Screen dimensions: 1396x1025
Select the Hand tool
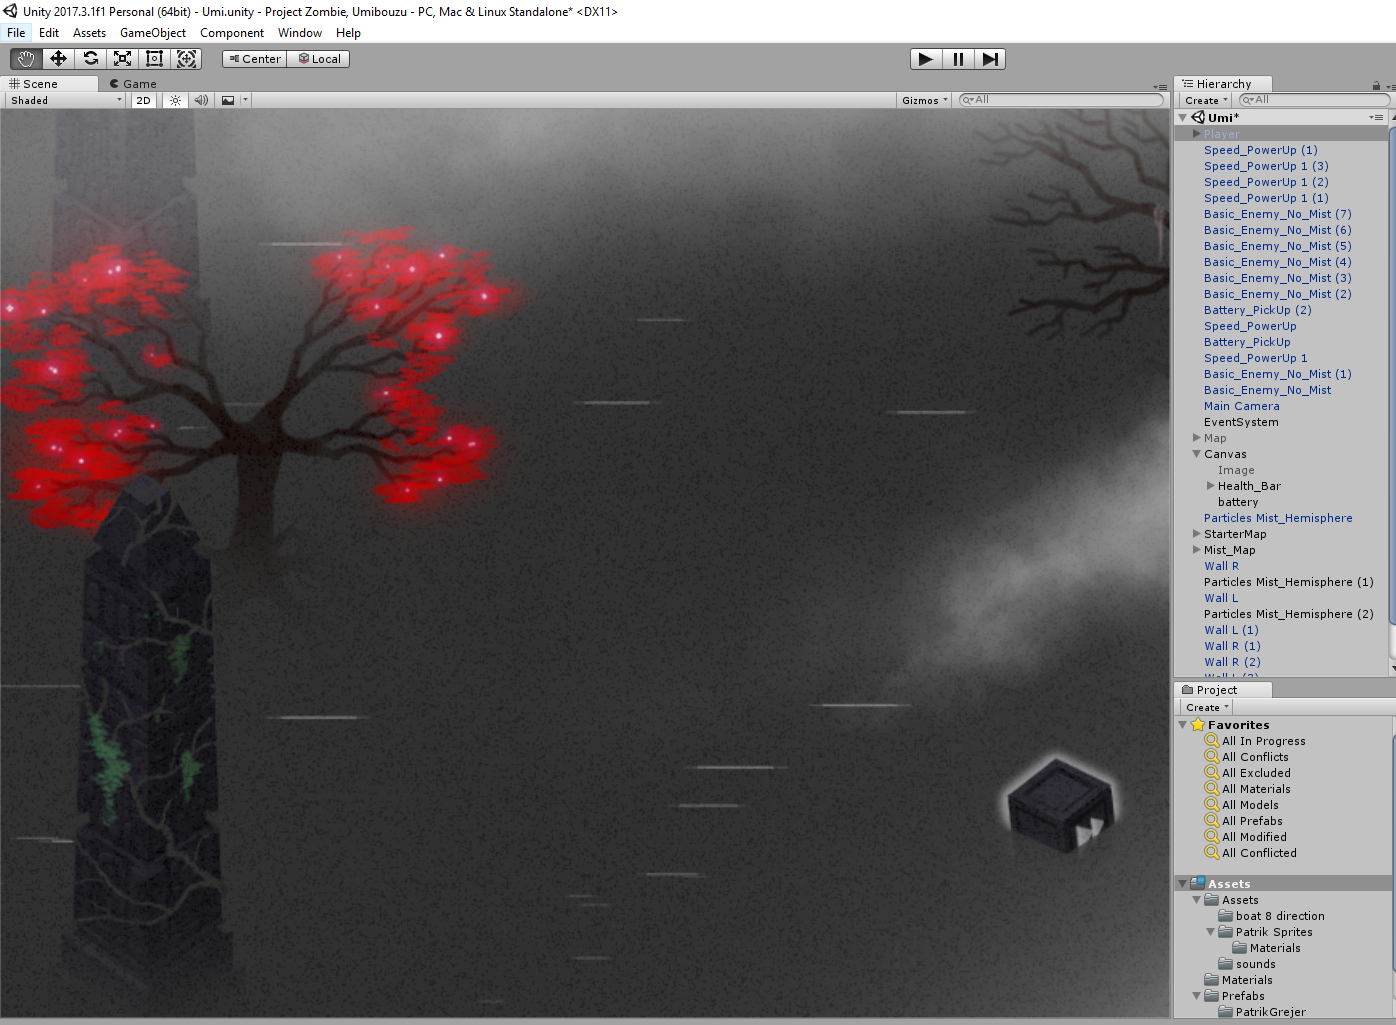[26, 59]
